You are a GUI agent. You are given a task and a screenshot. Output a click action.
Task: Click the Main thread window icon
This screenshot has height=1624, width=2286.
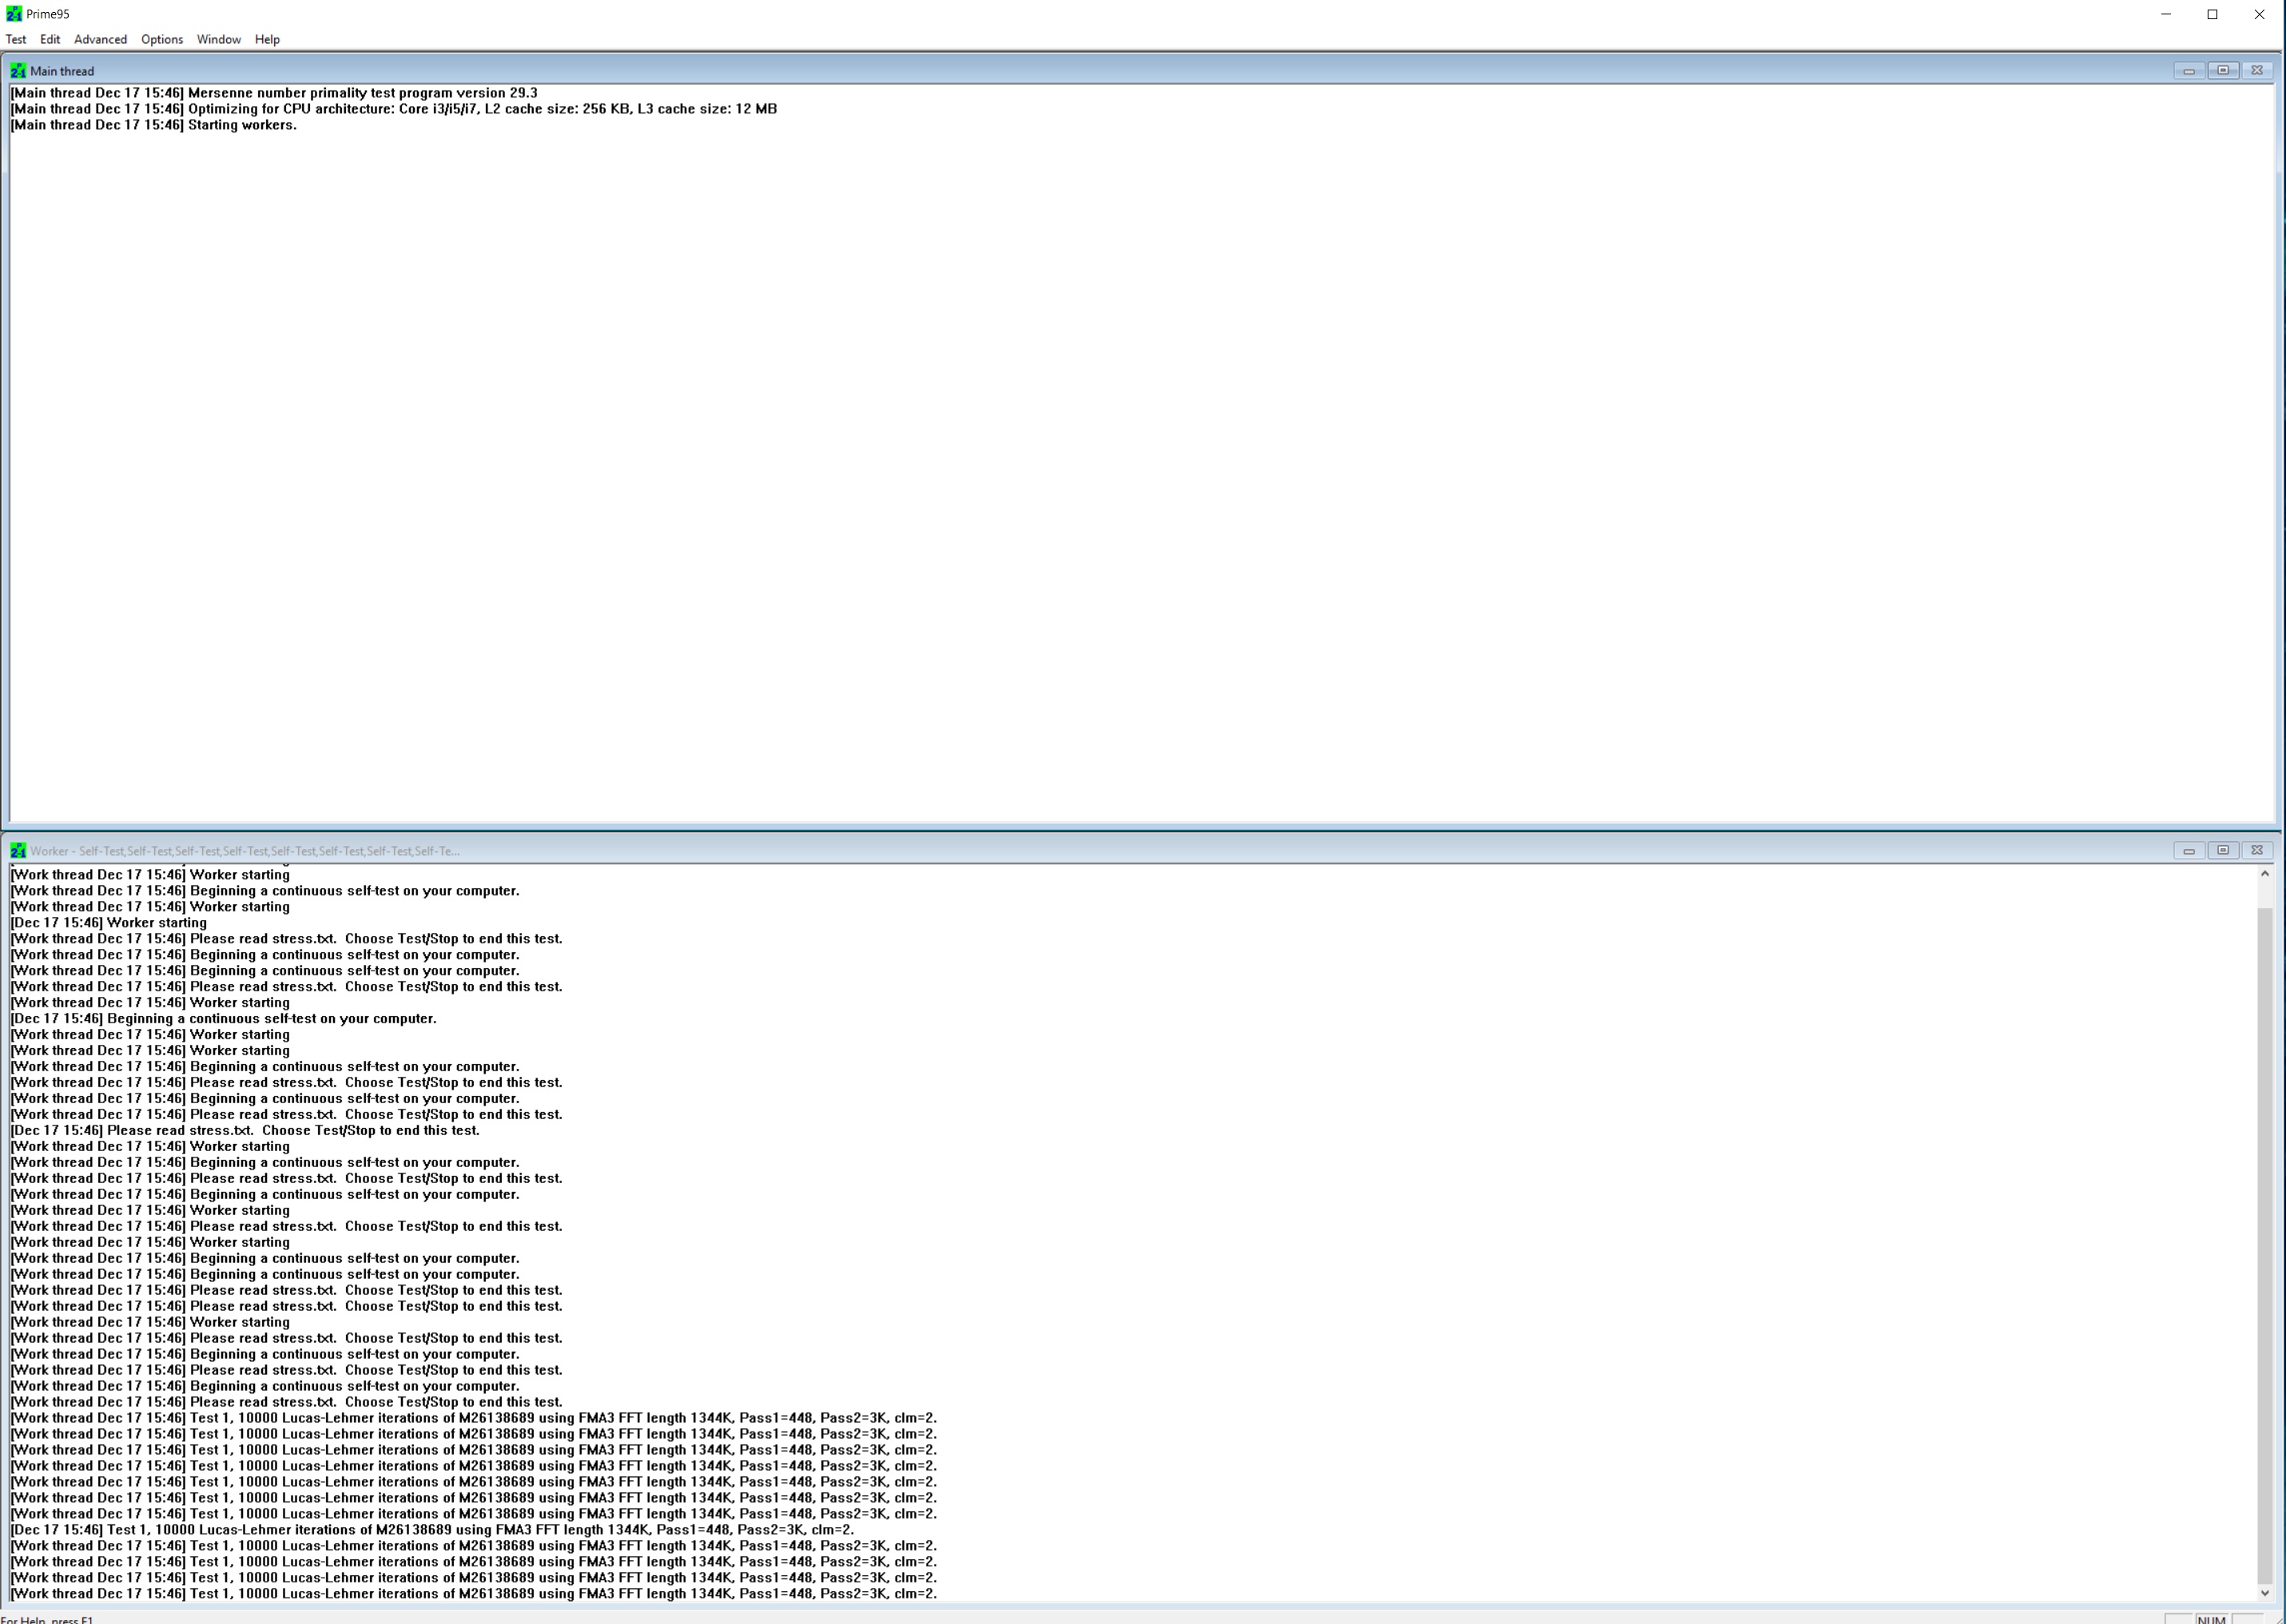coord(18,71)
